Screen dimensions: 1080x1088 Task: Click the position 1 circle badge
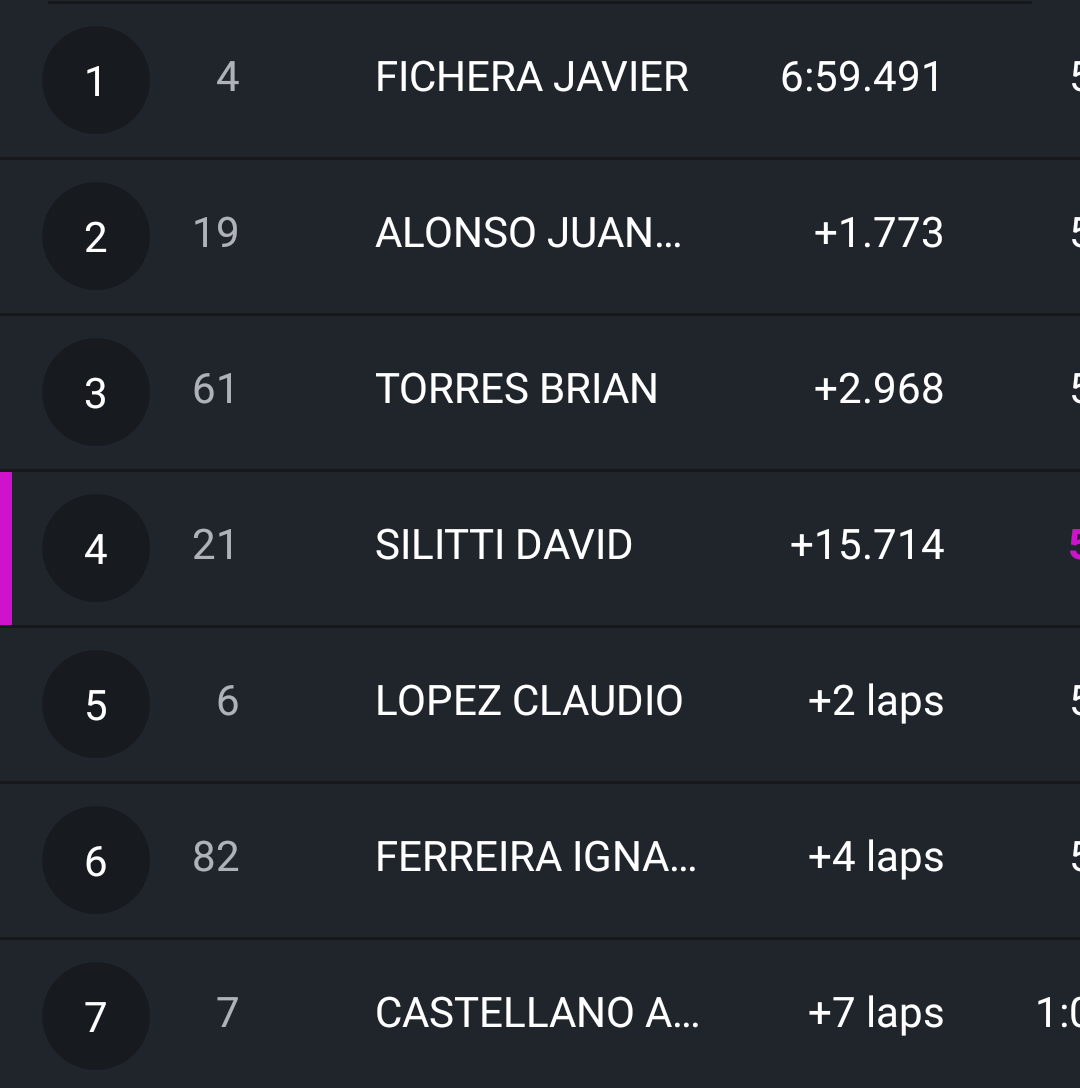96,80
